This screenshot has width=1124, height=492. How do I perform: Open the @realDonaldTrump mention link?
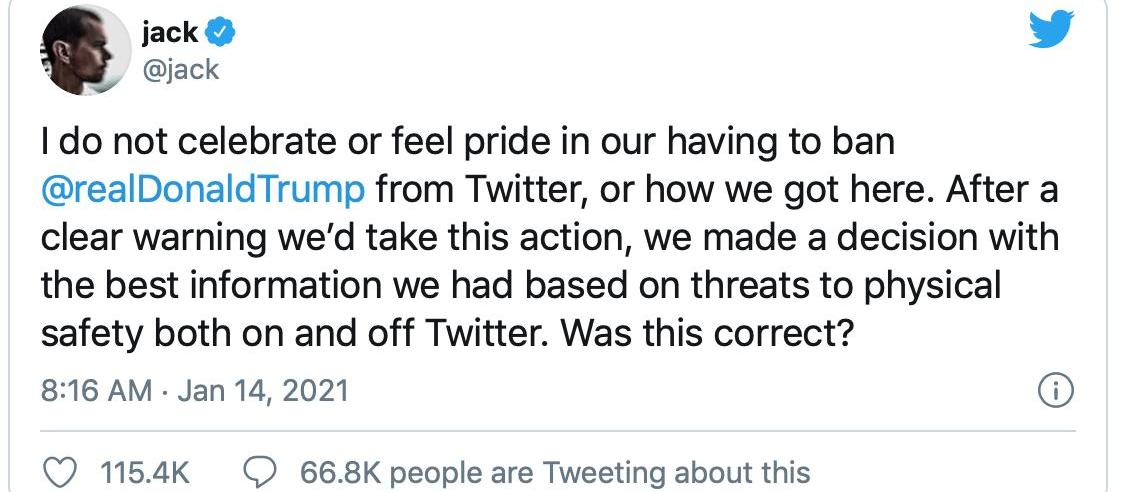pos(203,190)
